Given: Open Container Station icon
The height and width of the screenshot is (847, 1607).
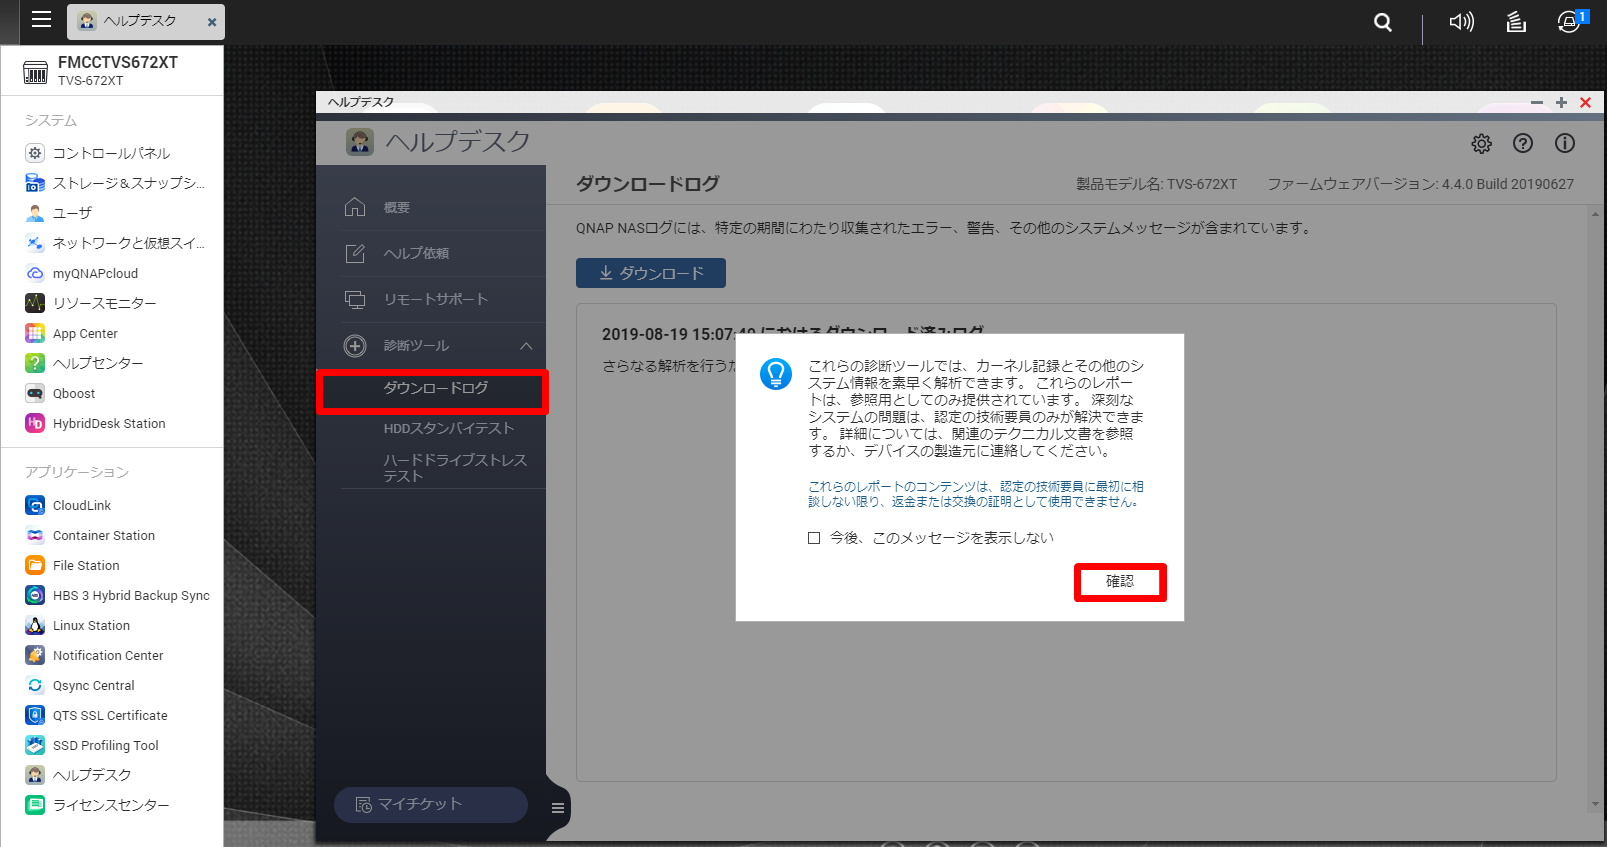Looking at the screenshot, I should coord(35,535).
